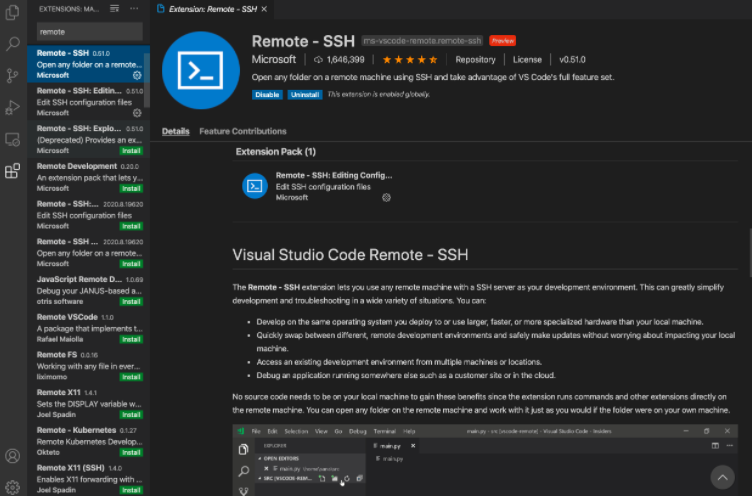752x496 pixels.
Task: Click the install count download icon
Action: [x=318, y=60]
